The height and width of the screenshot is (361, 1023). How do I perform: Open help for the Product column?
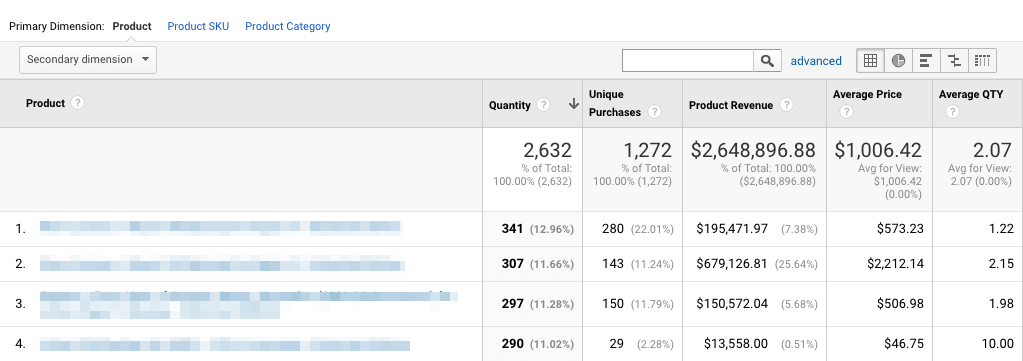click(78, 103)
